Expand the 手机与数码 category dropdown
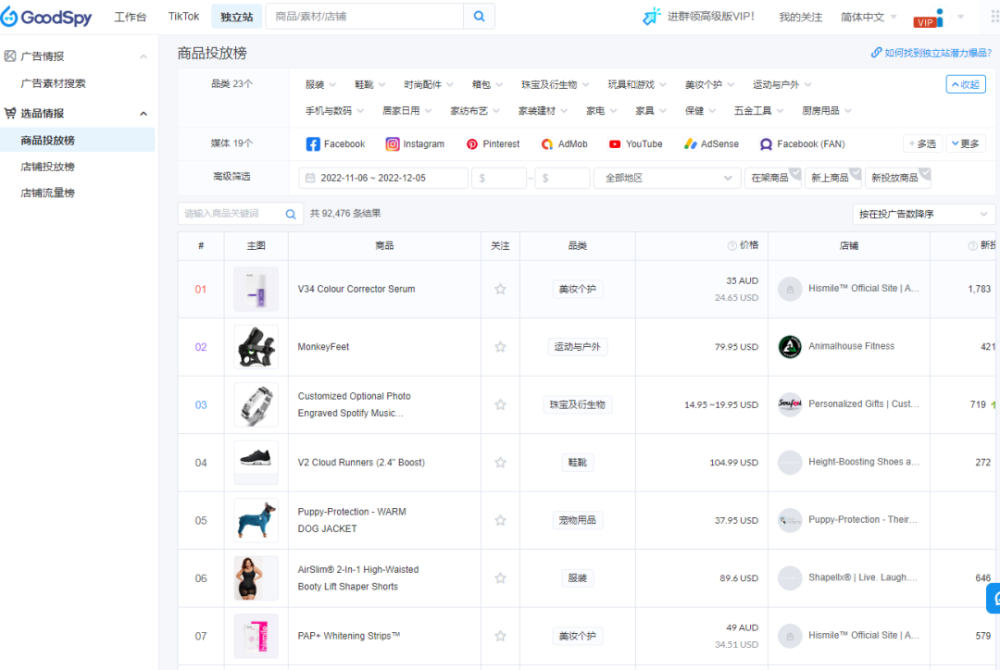1000x670 pixels. pyautogui.click(x=334, y=111)
